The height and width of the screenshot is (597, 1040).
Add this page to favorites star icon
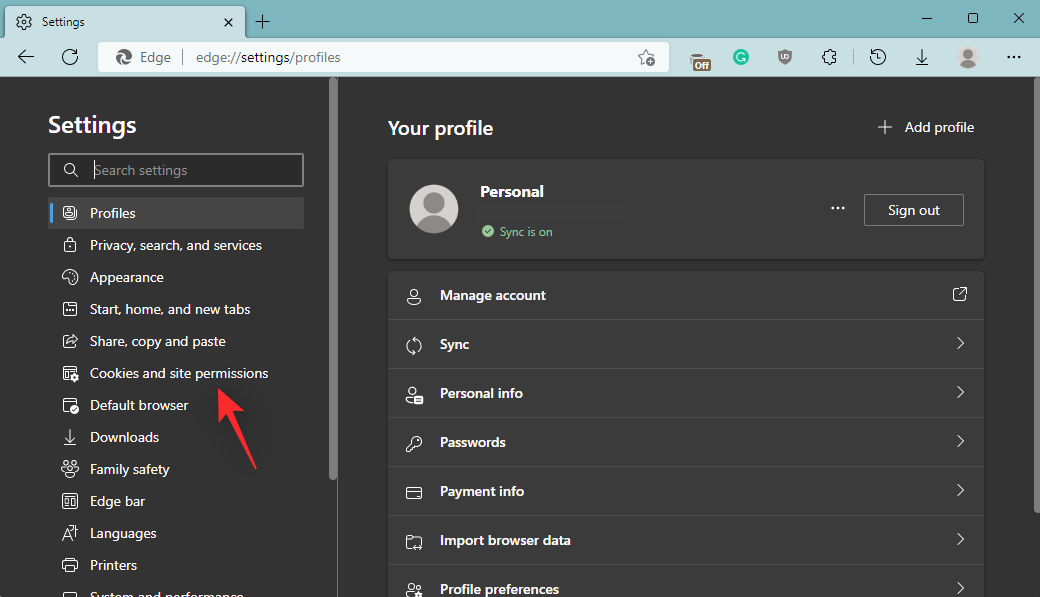click(x=646, y=57)
